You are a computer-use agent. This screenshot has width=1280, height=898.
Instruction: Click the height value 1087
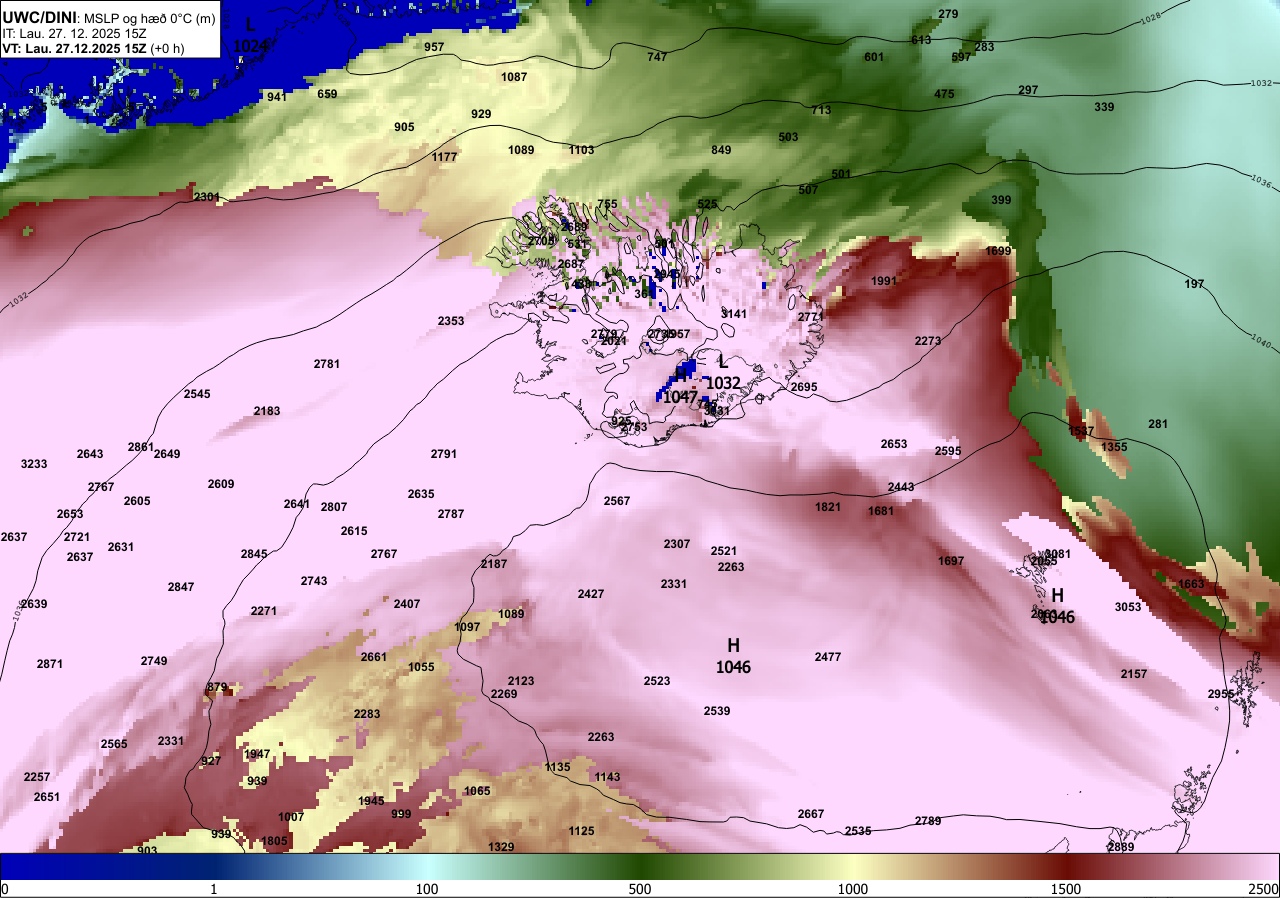coord(514,77)
